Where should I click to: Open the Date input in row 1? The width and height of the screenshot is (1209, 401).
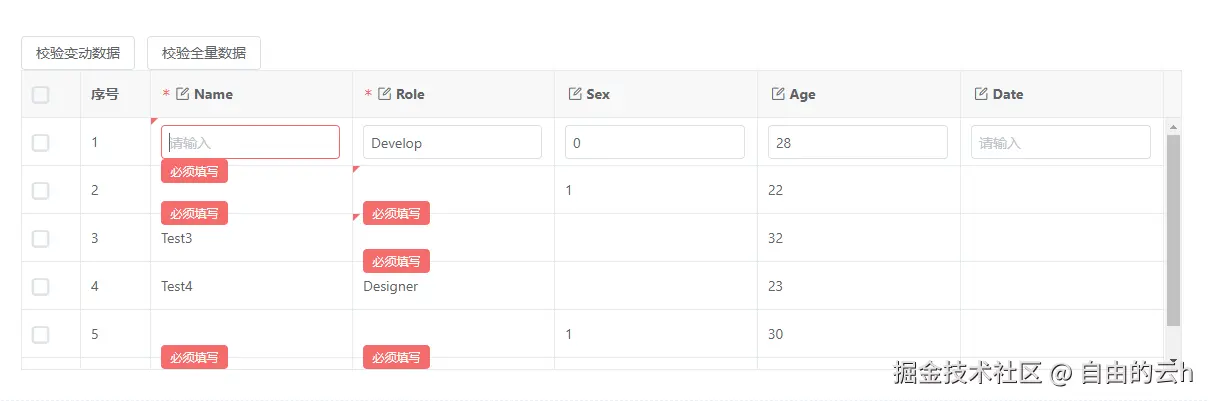tap(1060, 143)
